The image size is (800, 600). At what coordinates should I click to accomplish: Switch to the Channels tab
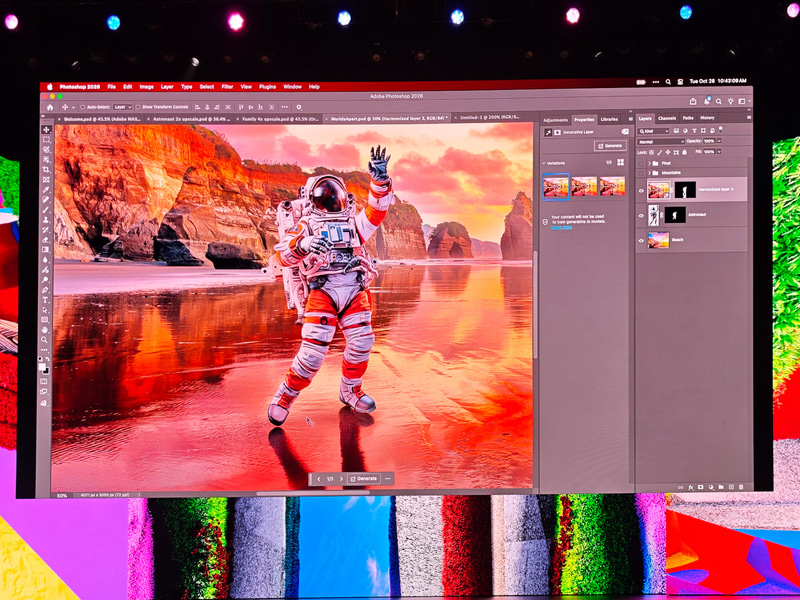pyautogui.click(x=667, y=118)
